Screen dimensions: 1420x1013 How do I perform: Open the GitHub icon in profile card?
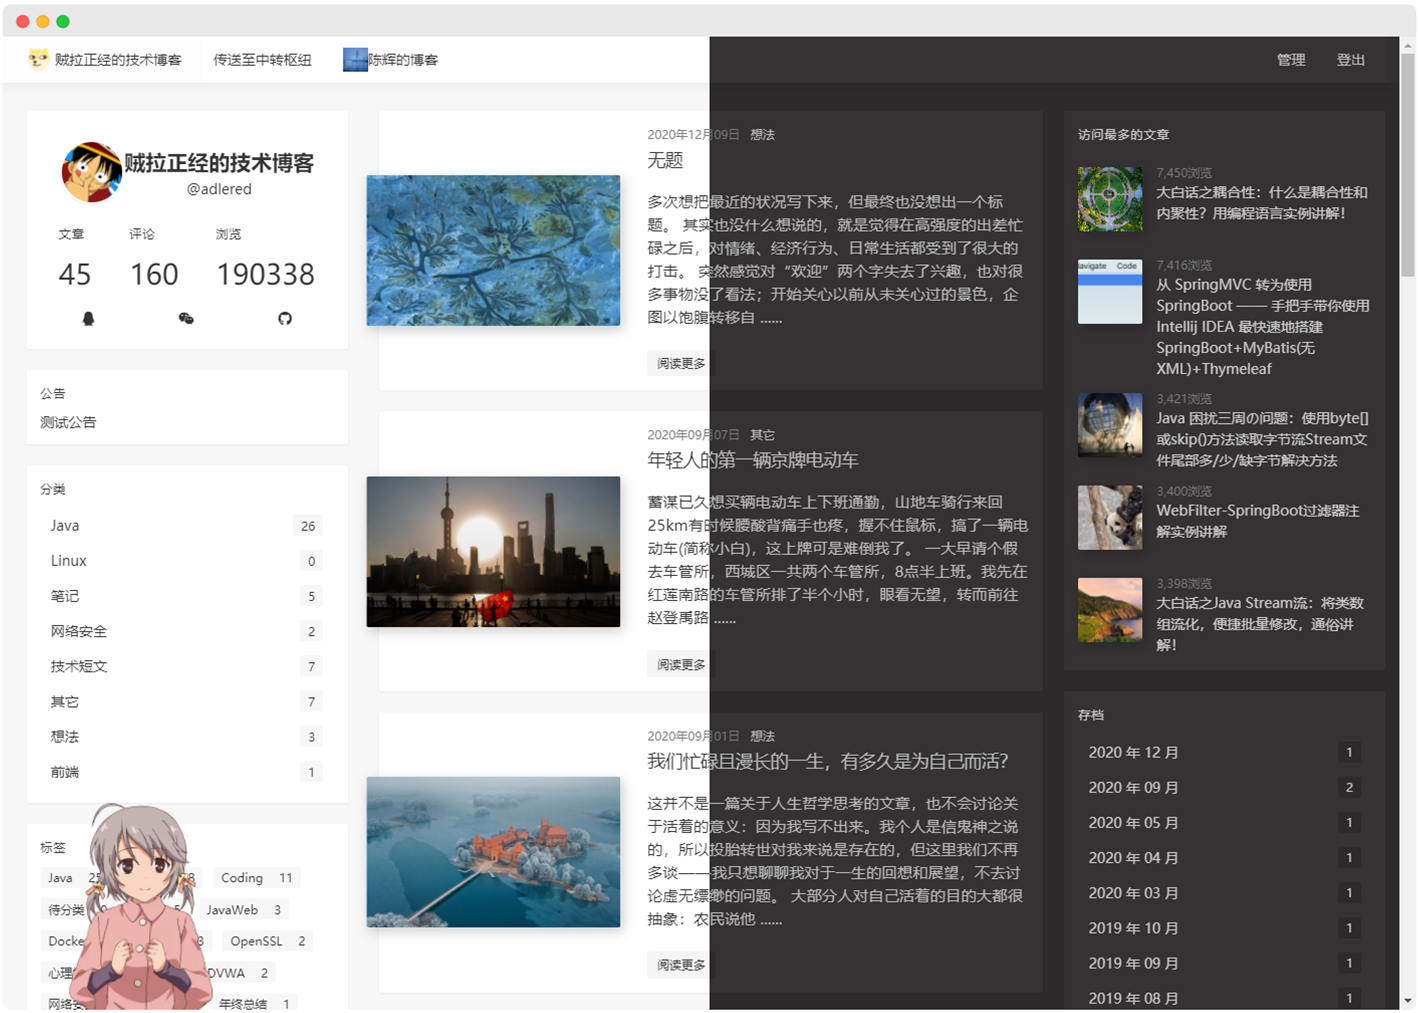click(285, 318)
